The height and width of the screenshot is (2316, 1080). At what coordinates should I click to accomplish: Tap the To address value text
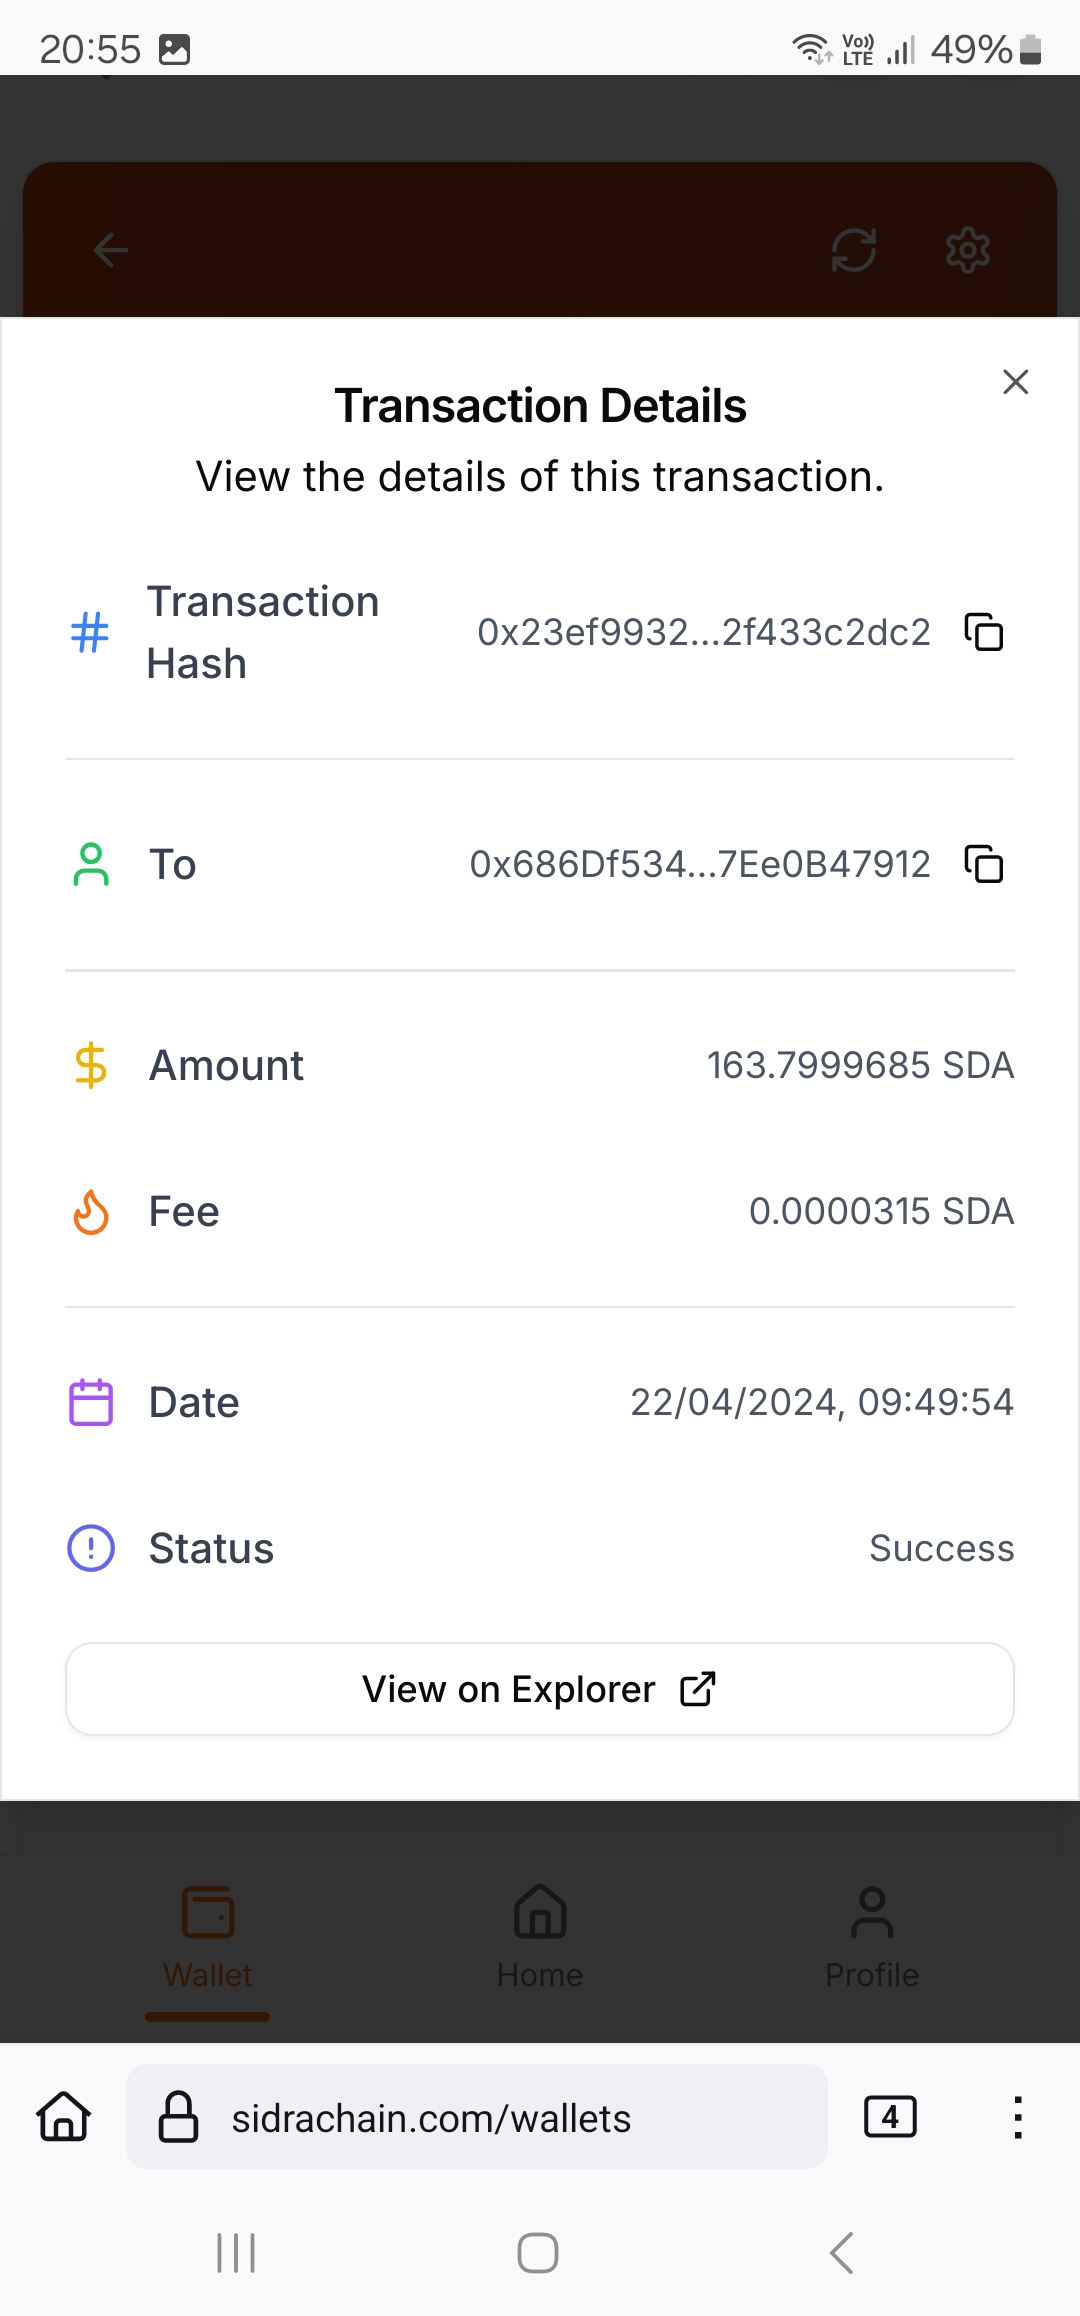[700, 865]
